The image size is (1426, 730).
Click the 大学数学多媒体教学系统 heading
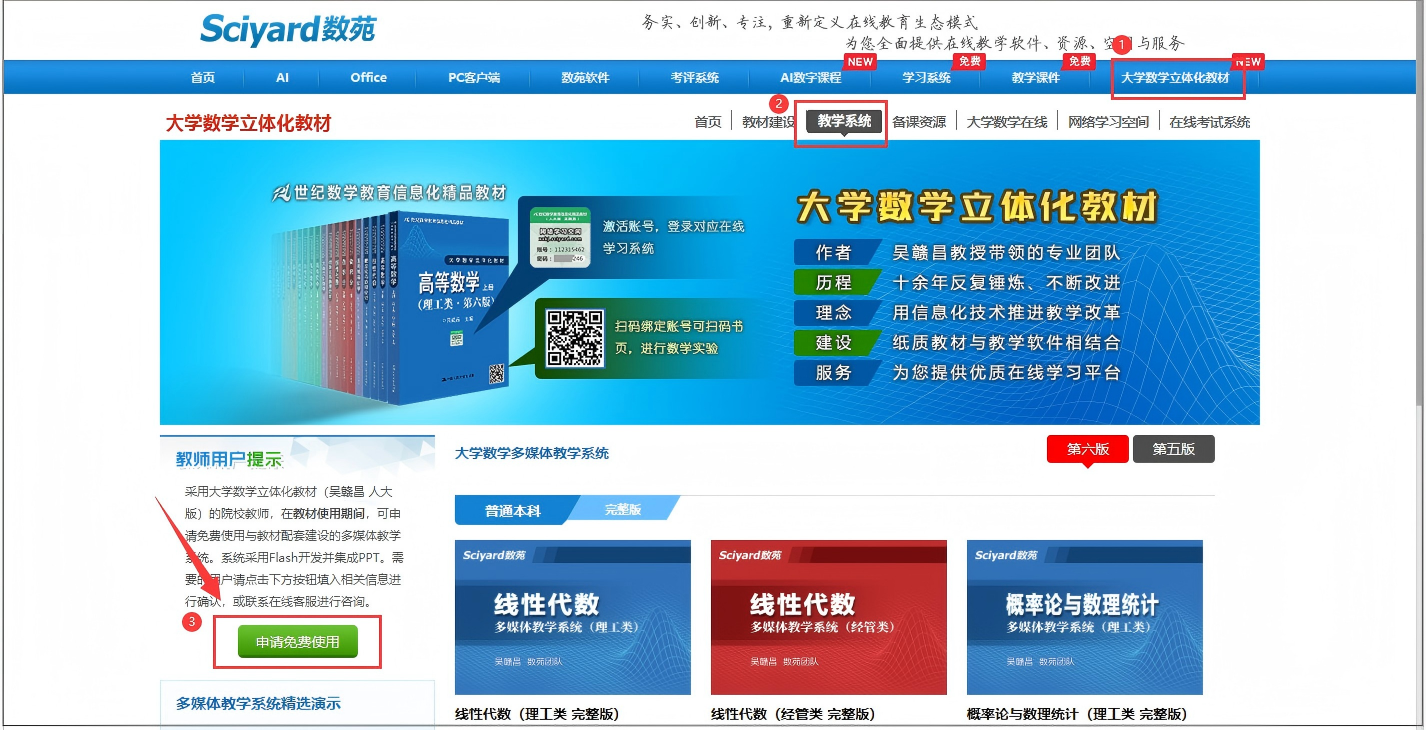click(532, 453)
